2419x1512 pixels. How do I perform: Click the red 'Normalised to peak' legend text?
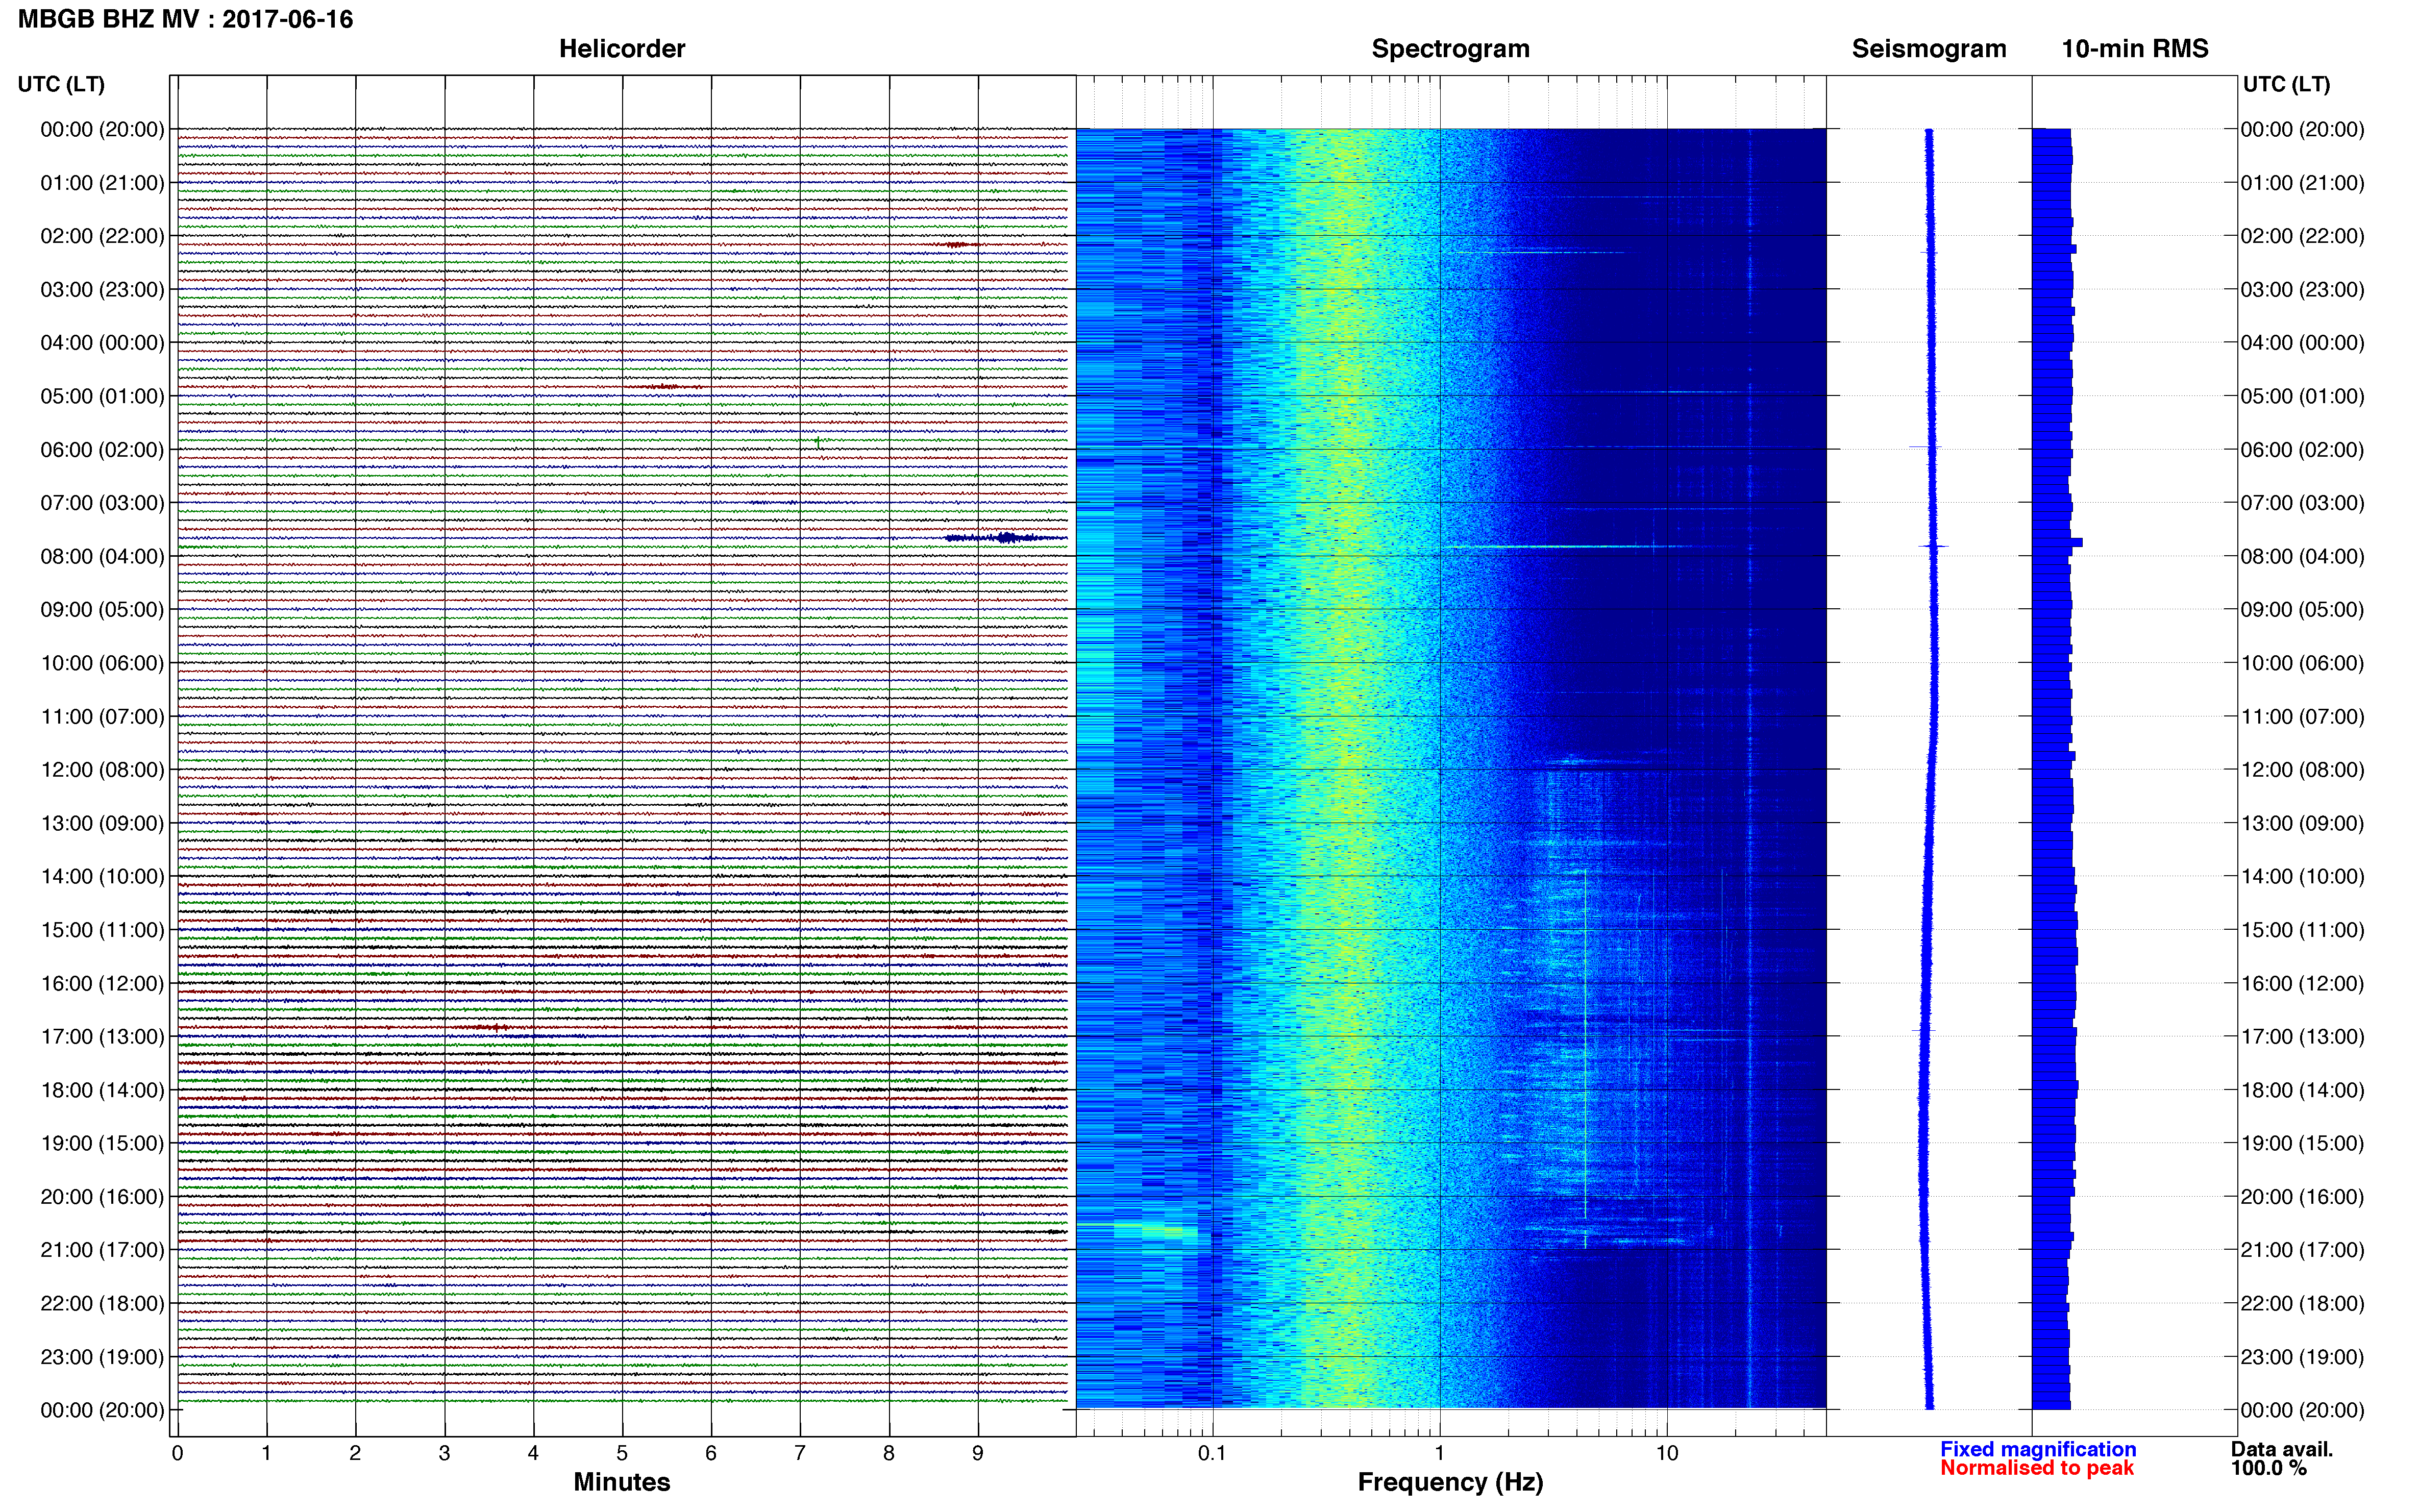[x=2036, y=1468]
